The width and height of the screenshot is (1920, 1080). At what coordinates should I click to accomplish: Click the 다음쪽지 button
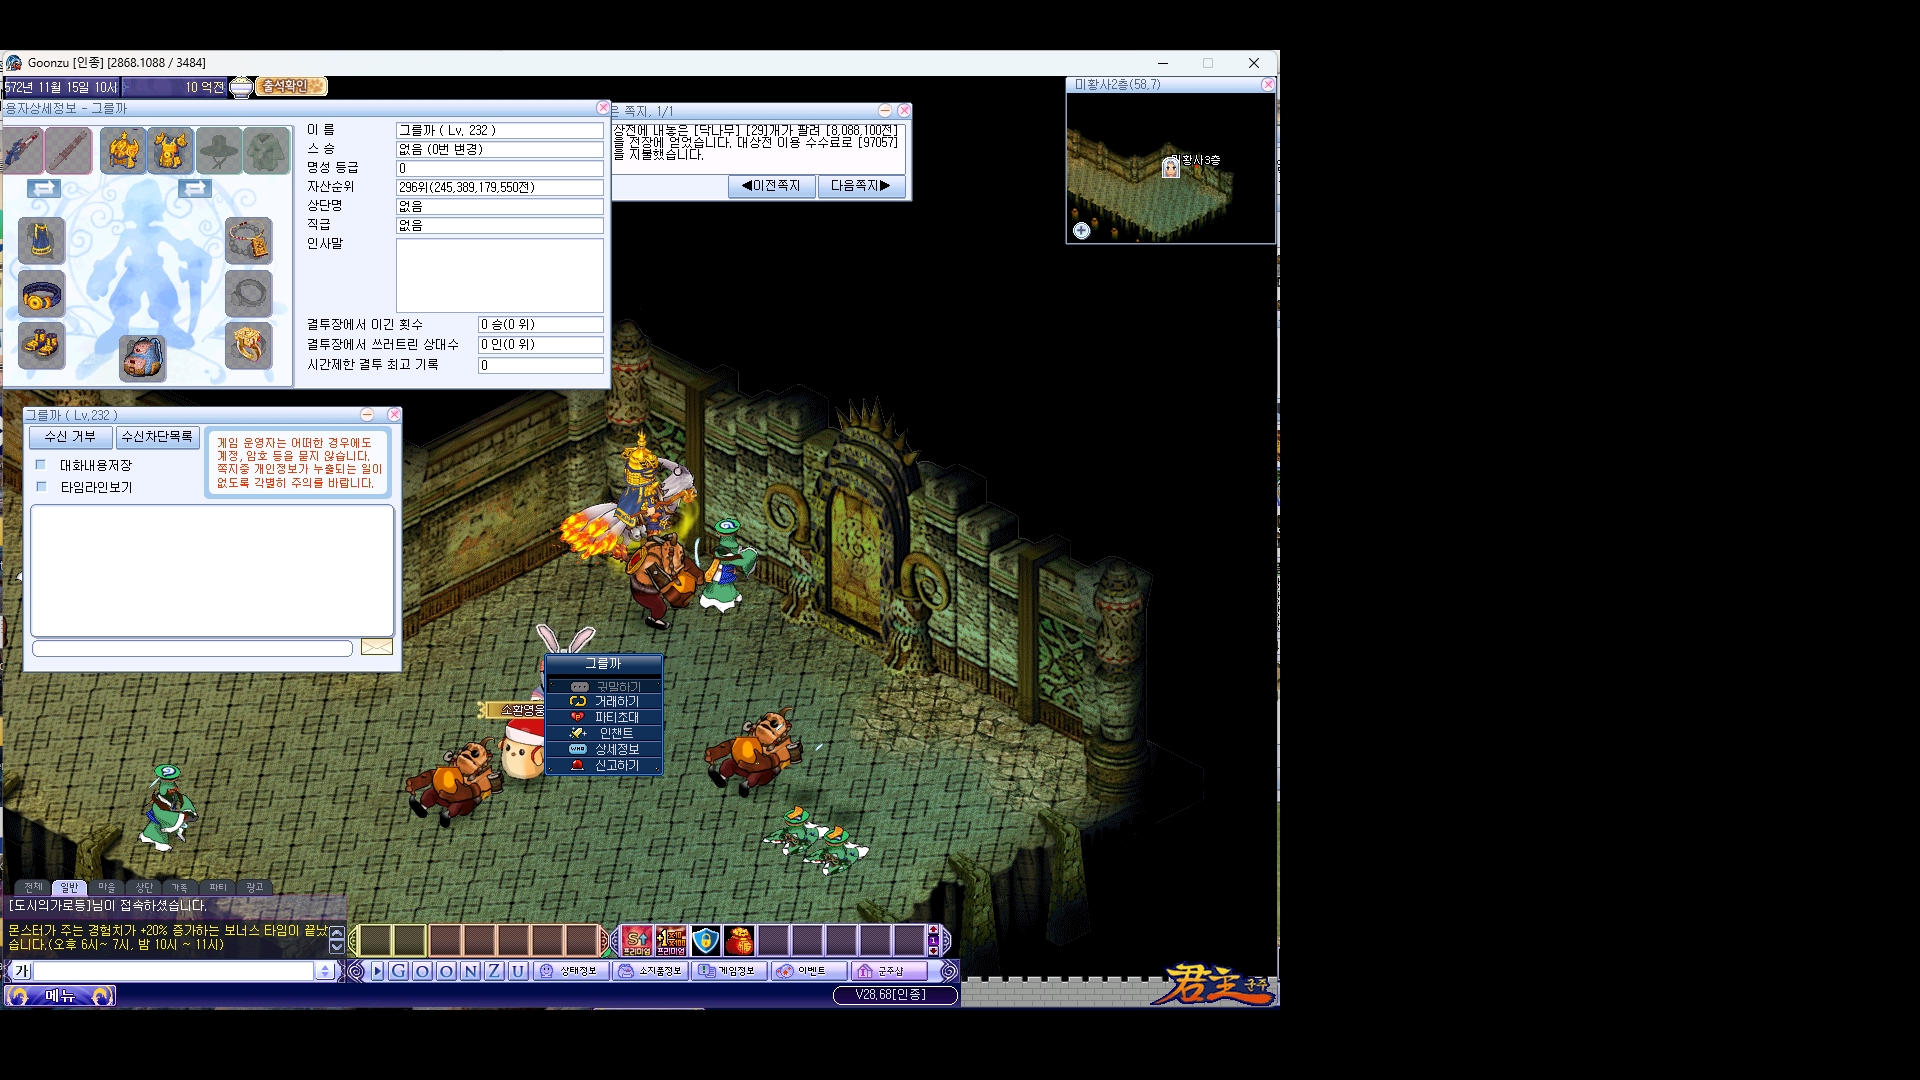[x=860, y=186]
